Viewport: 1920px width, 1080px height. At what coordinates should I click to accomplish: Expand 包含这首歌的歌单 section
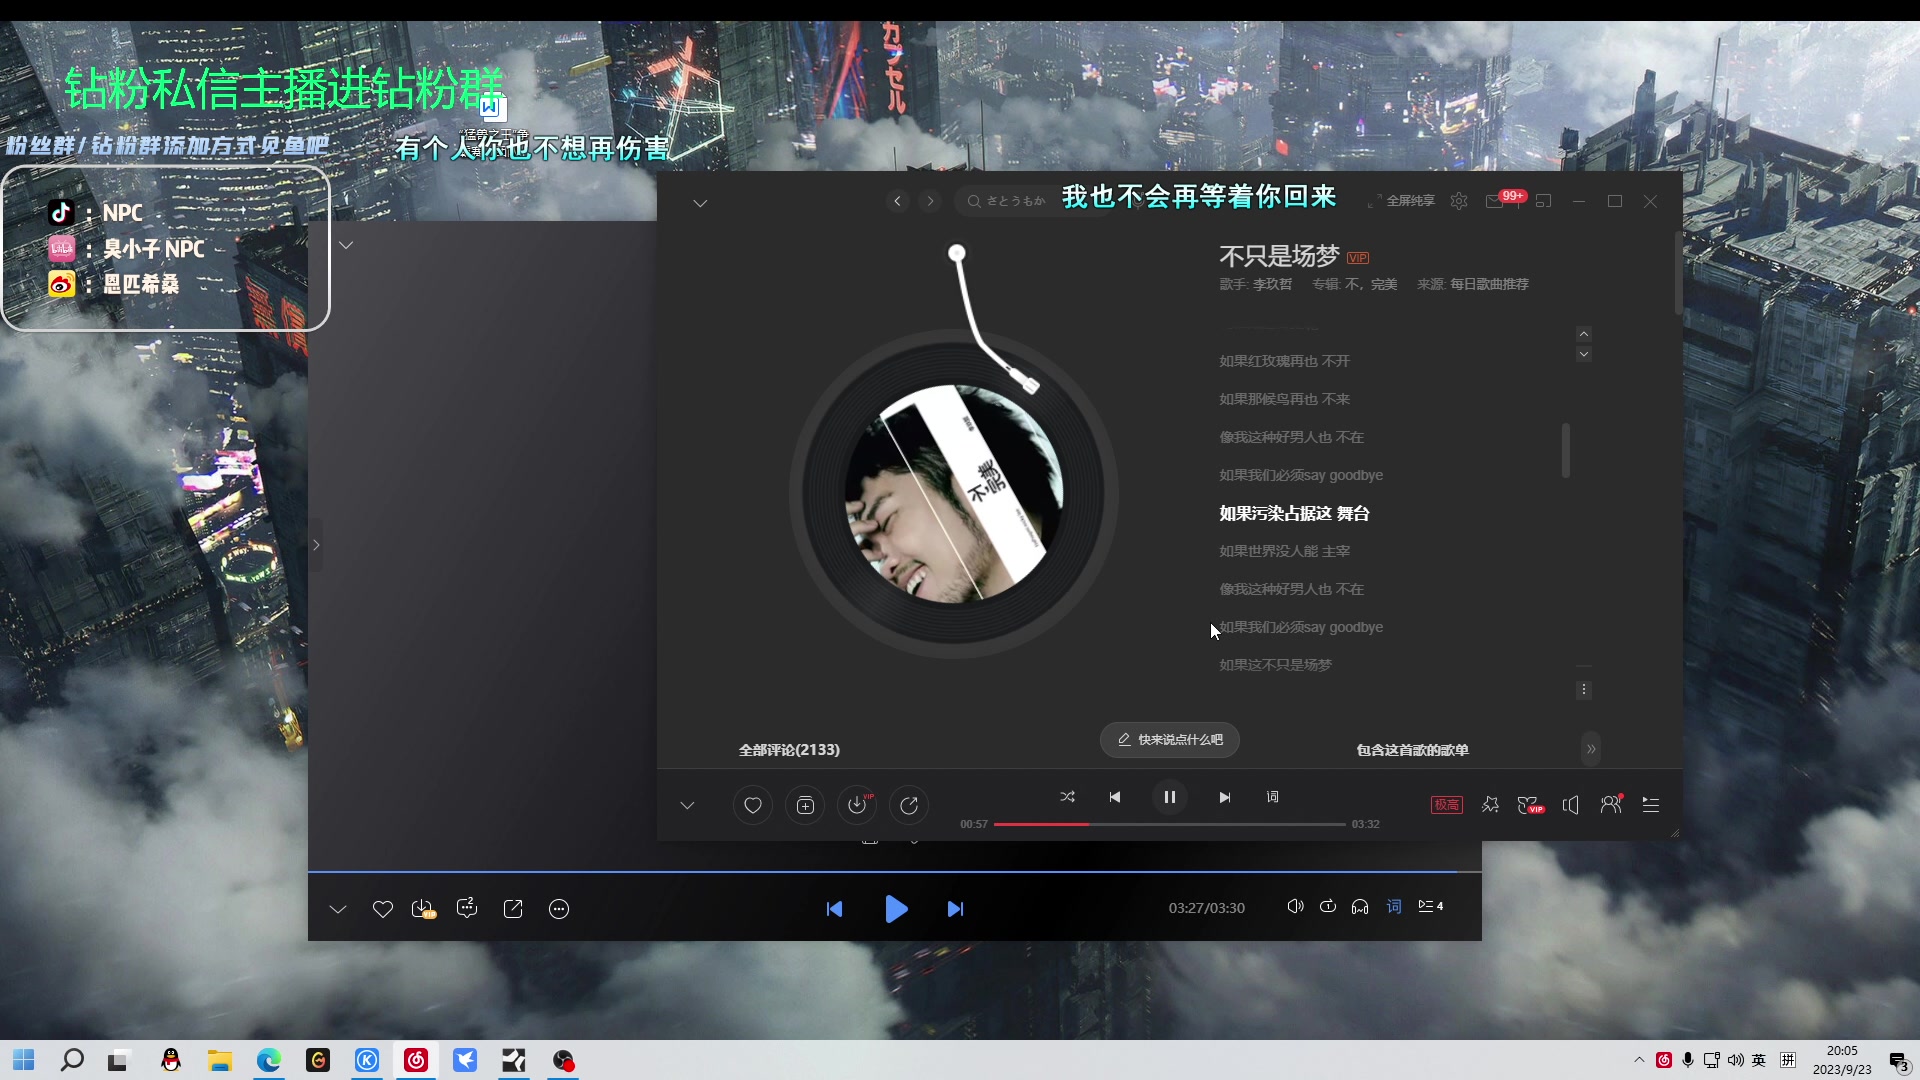(x=1412, y=749)
